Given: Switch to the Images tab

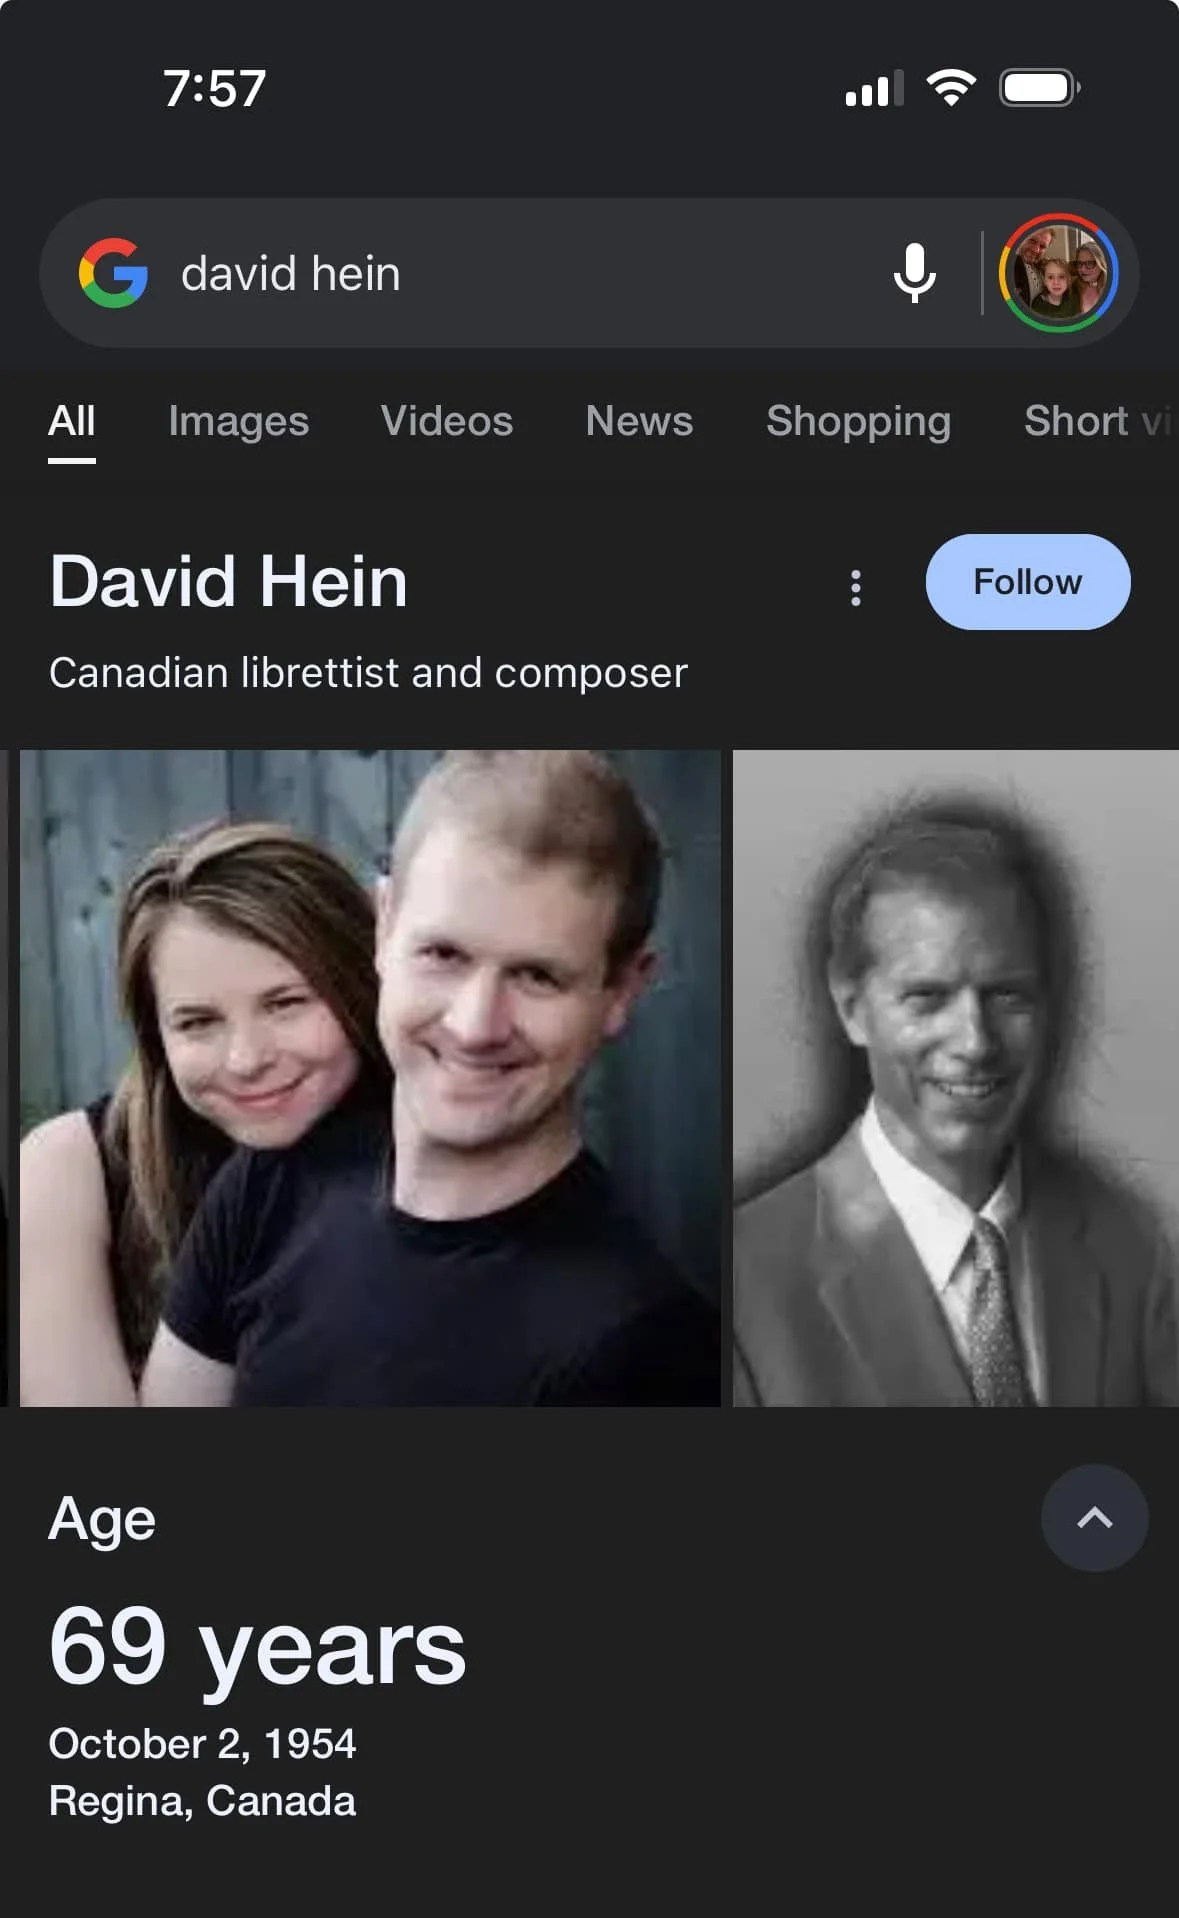Looking at the screenshot, I should [x=239, y=421].
